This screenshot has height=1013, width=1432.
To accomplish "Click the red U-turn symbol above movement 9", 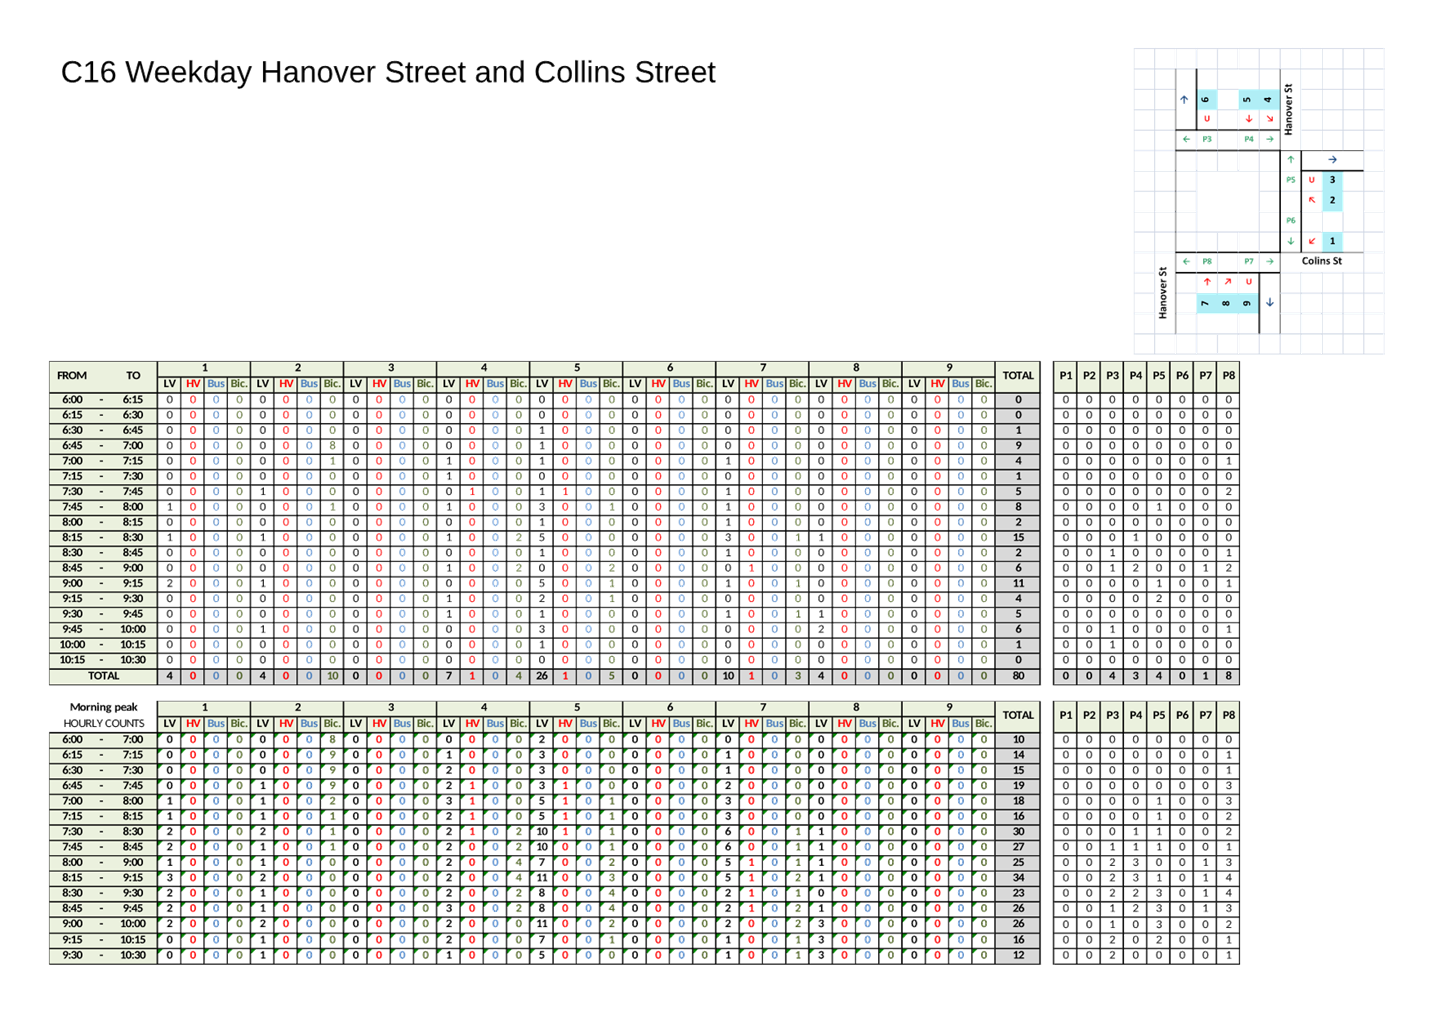I will [x=1249, y=281].
